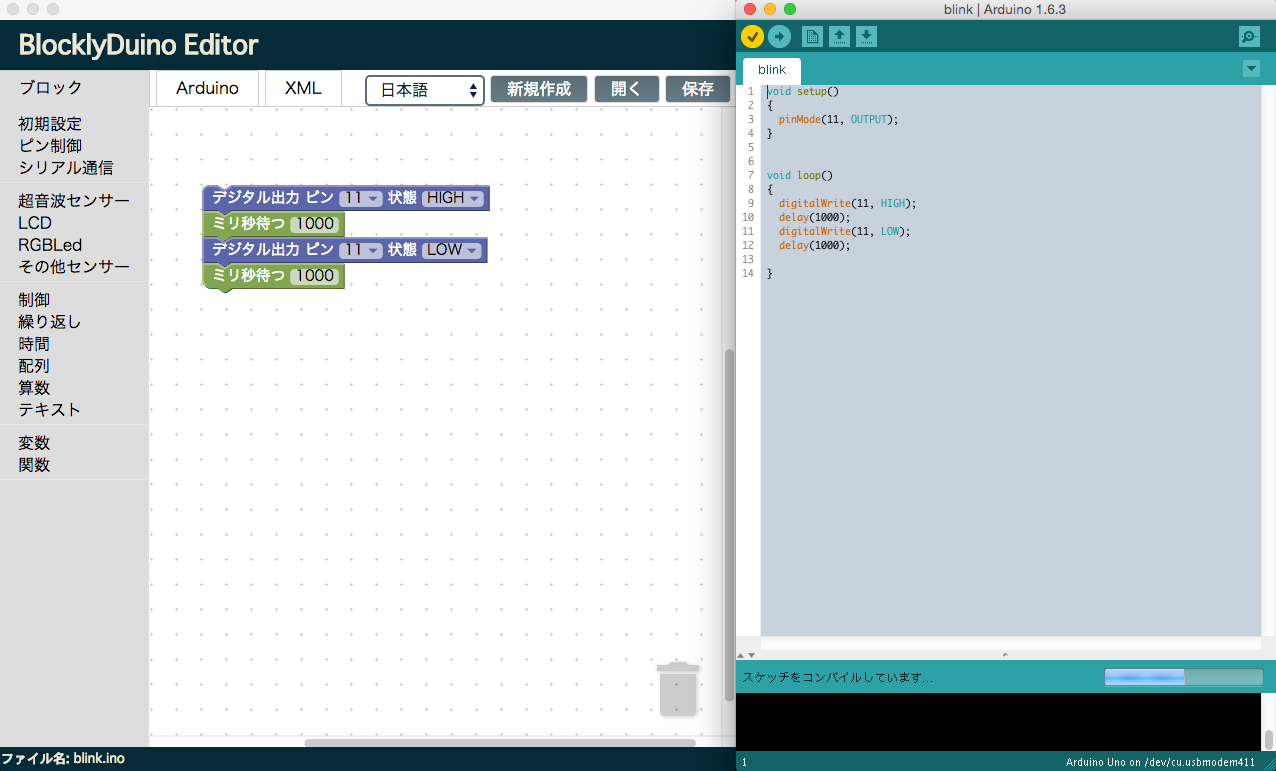Open the Serial Monitor magnifier icon

tap(1249, 37)
